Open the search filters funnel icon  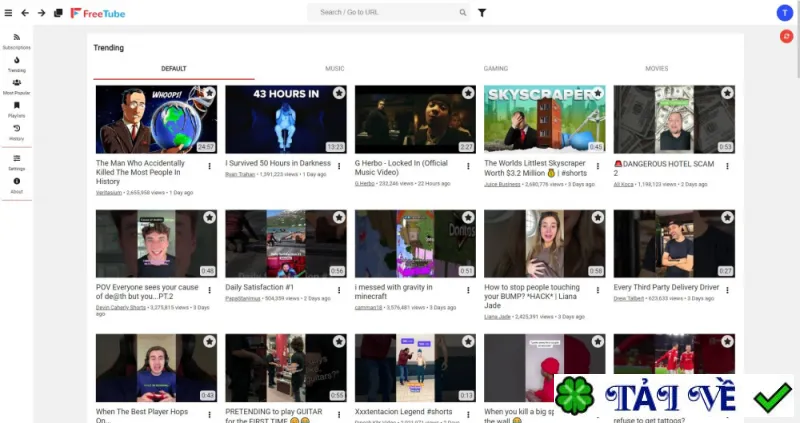point(482,13)
